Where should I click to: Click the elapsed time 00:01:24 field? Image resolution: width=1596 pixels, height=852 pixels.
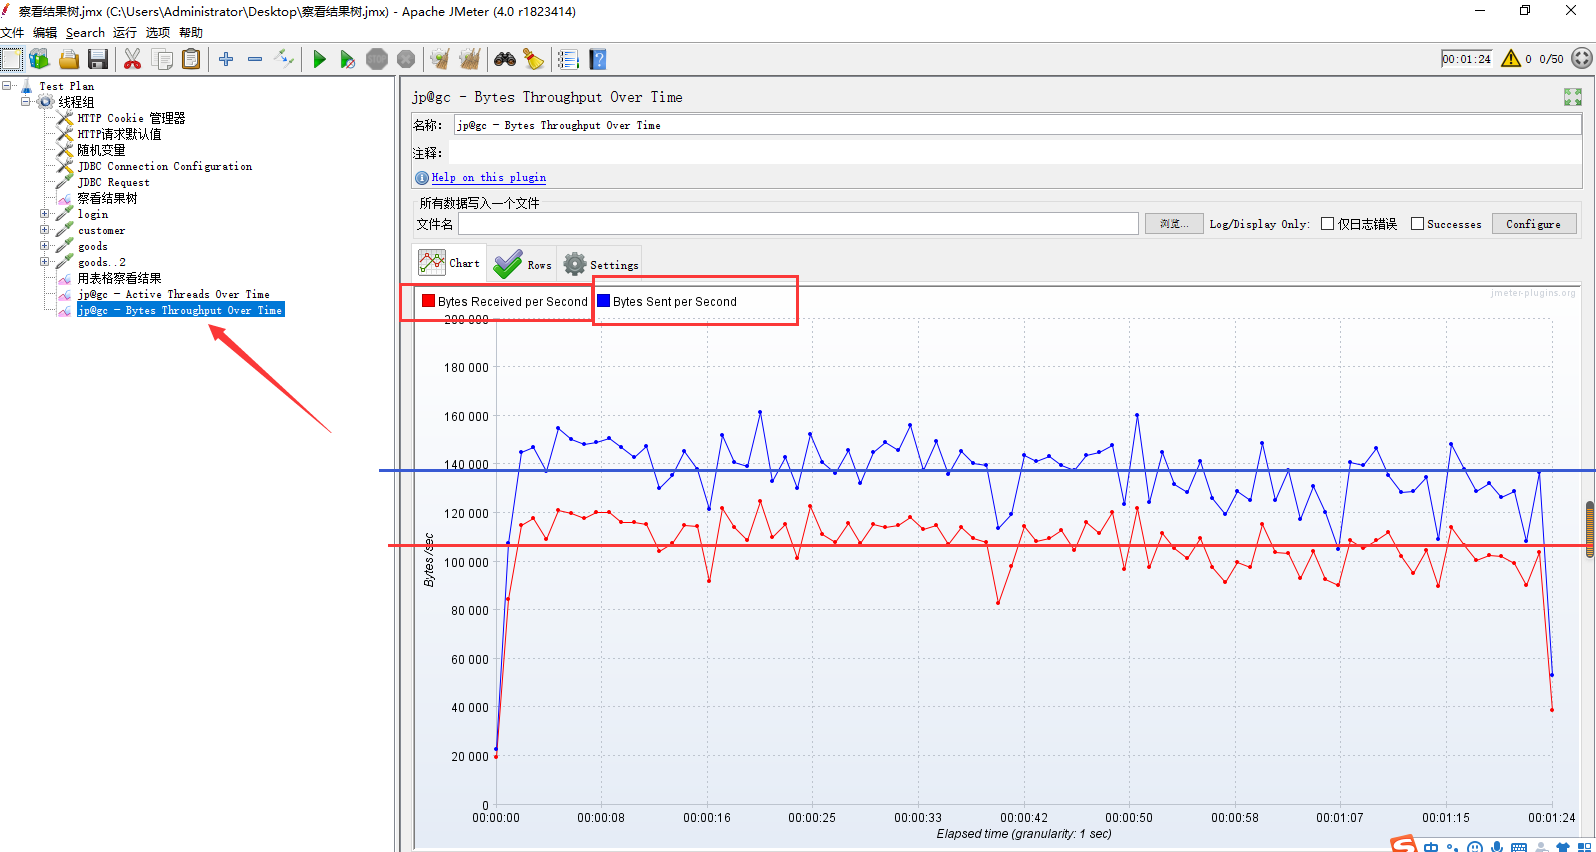pyautogui.click(x=1467, y=59)
